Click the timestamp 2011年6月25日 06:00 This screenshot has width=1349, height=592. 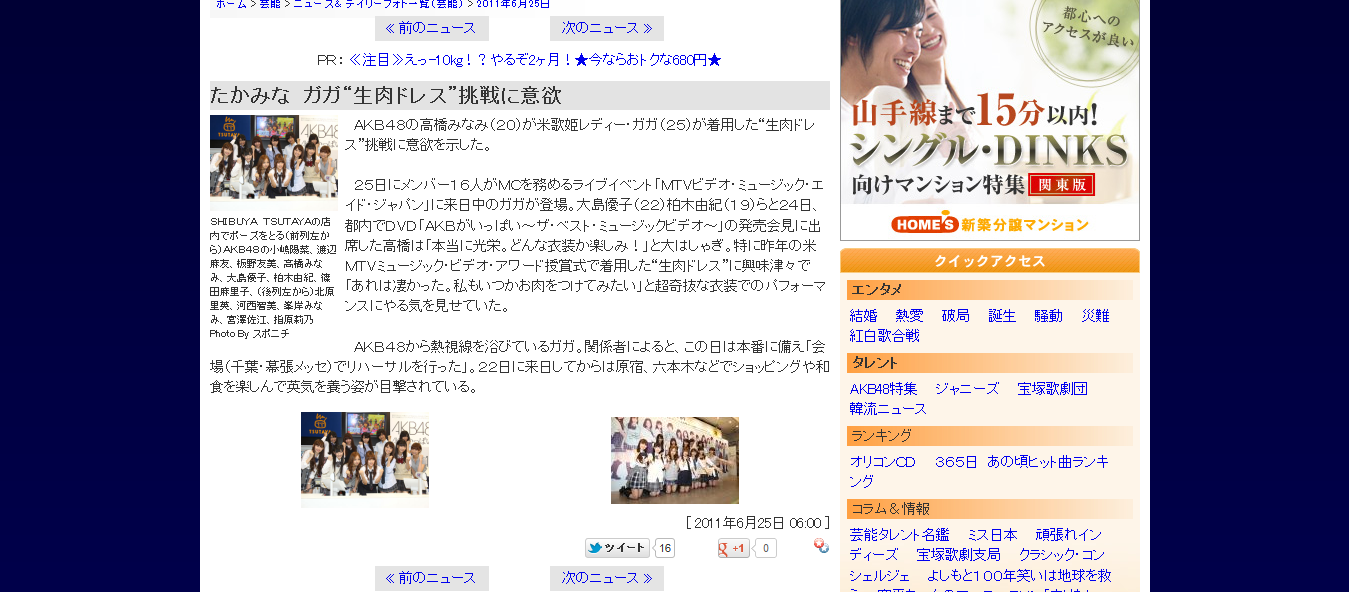click(757, 523)
